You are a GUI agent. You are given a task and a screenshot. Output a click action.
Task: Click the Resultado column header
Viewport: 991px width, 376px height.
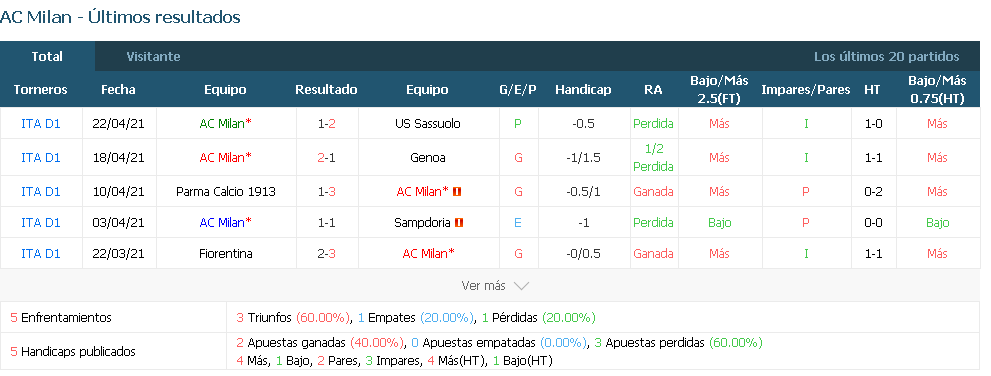(326, 90)
